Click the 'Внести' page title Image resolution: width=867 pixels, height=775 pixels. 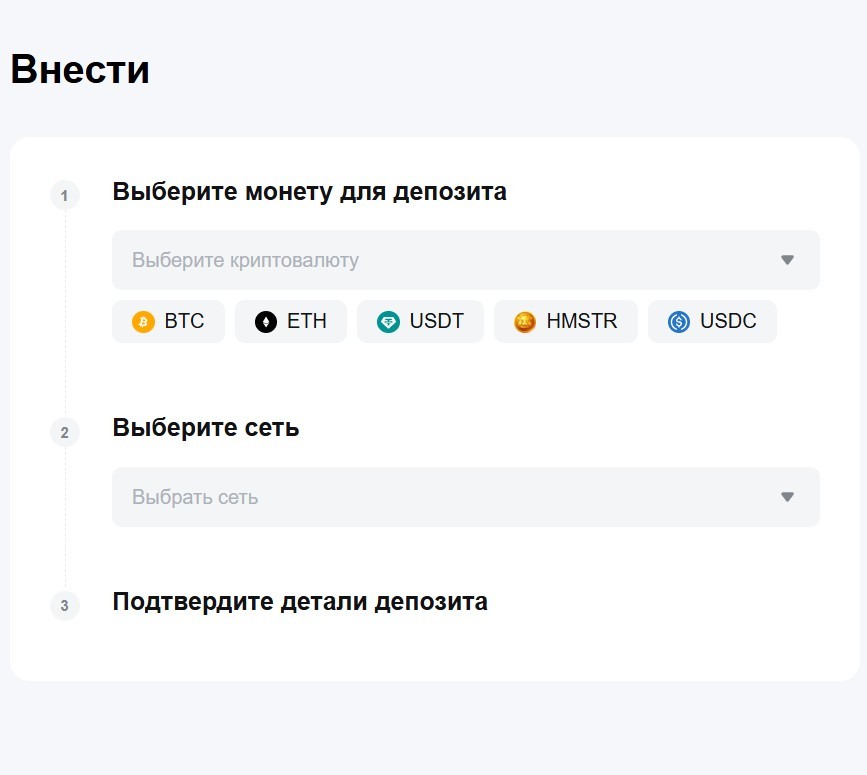(x=80, y=69)
